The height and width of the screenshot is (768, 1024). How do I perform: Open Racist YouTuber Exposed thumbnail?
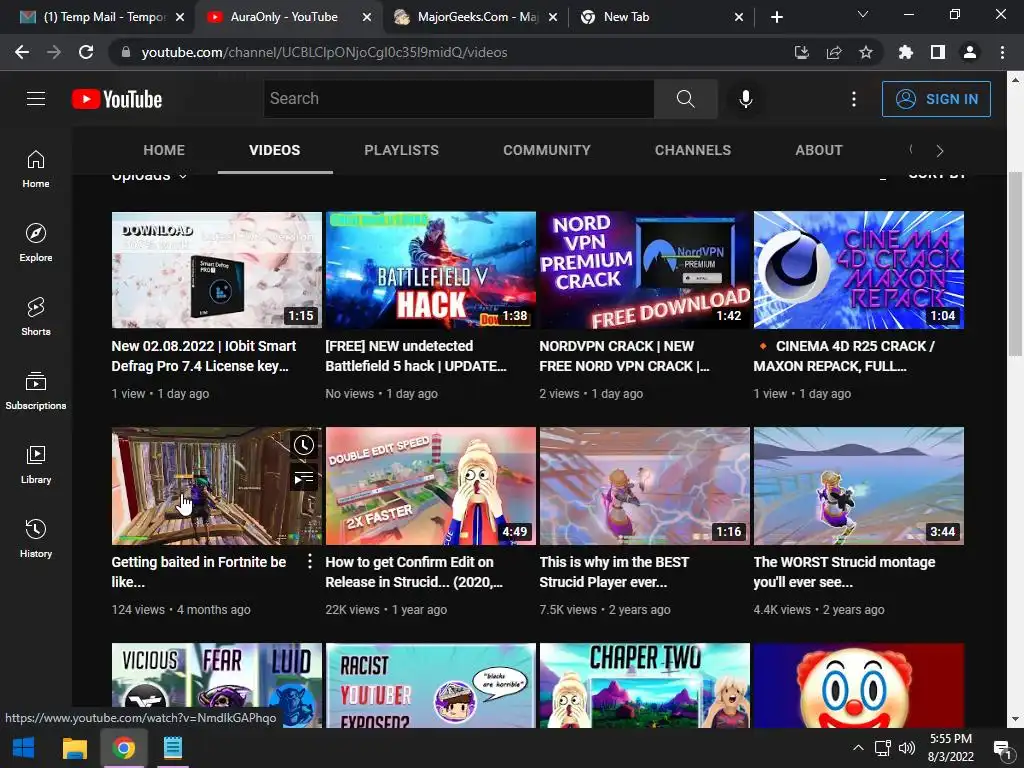point(431,685)
